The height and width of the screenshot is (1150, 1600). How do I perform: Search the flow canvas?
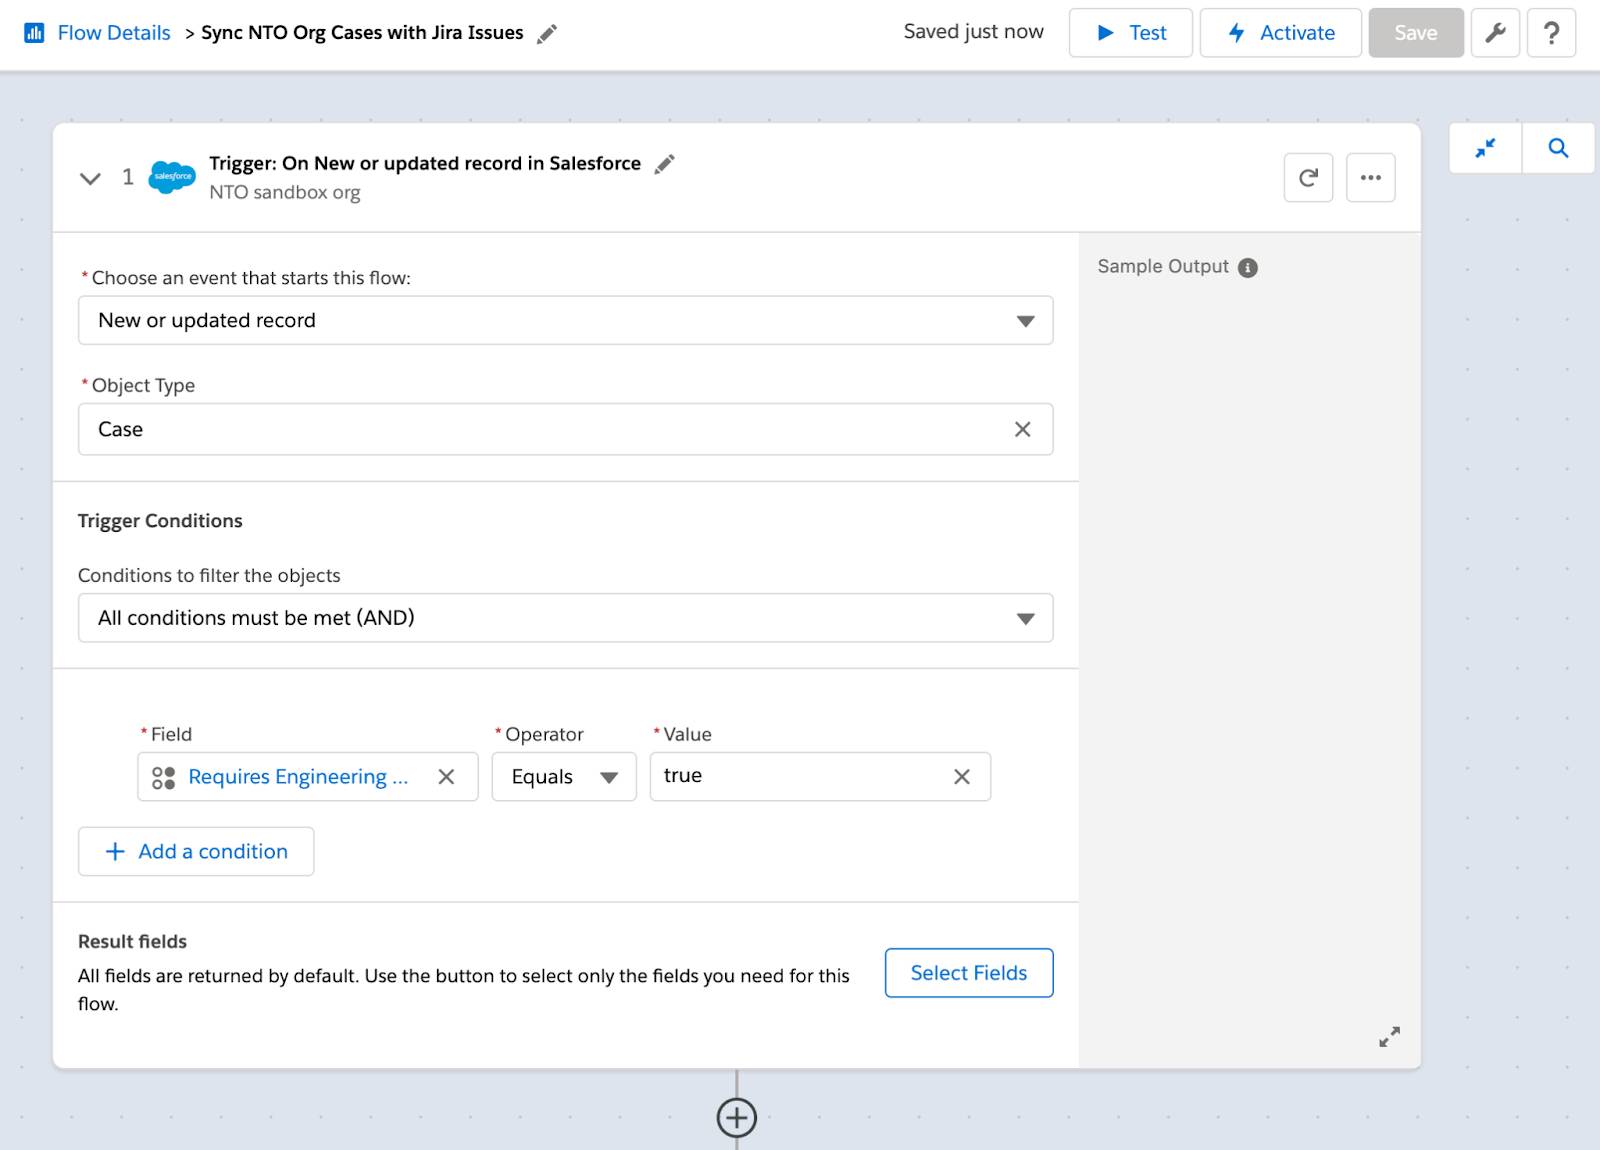click(1558, 148)
